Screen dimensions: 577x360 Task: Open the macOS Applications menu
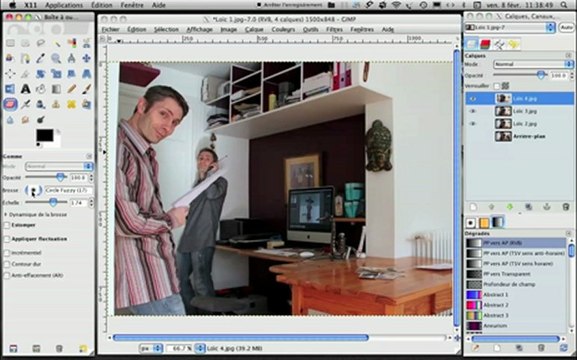64,5
